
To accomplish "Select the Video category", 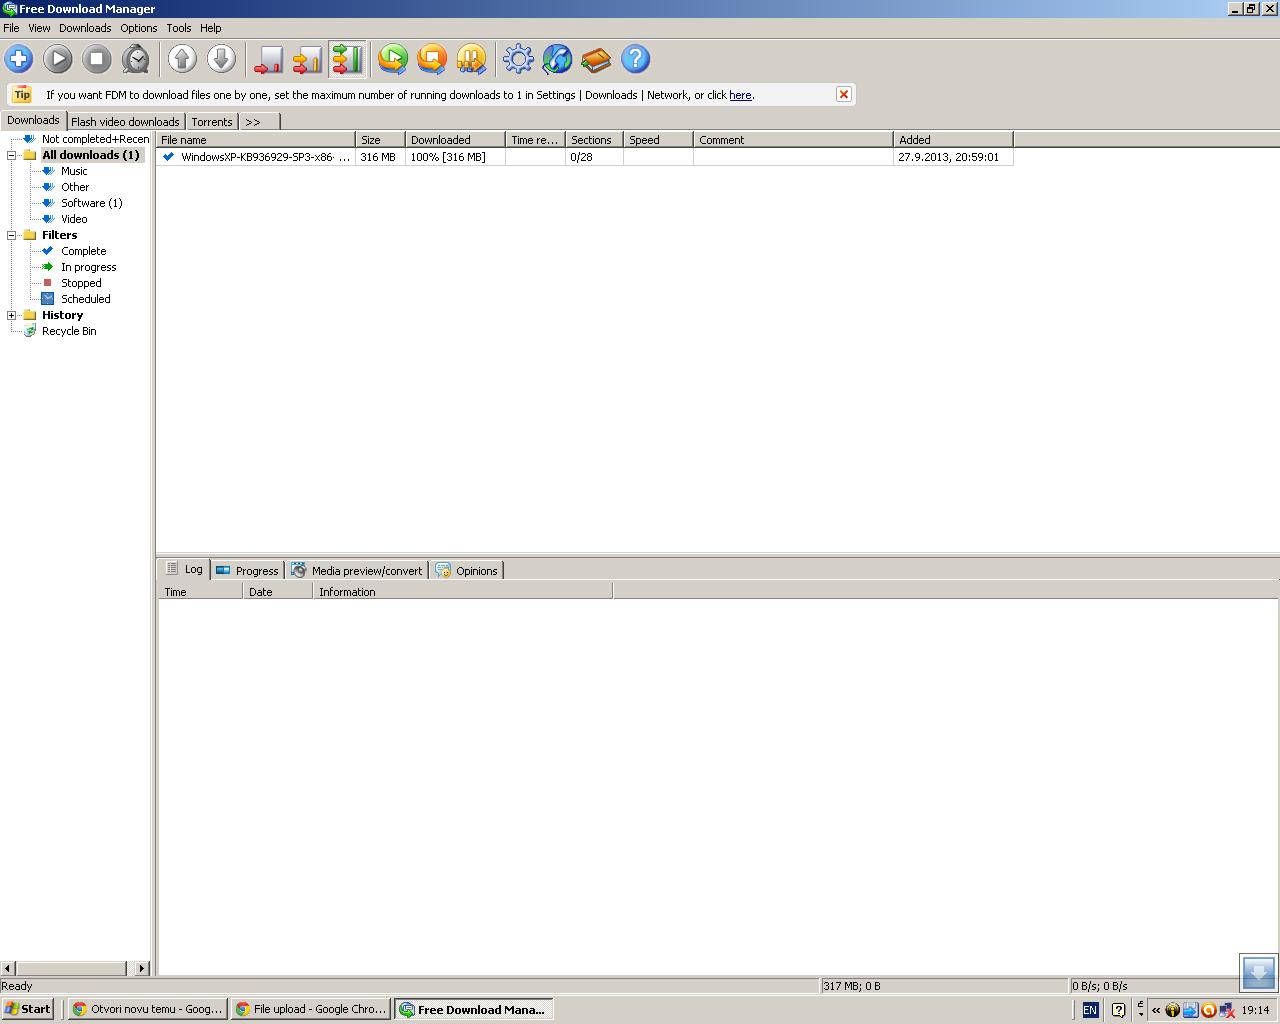I will (x=74, y=219).
